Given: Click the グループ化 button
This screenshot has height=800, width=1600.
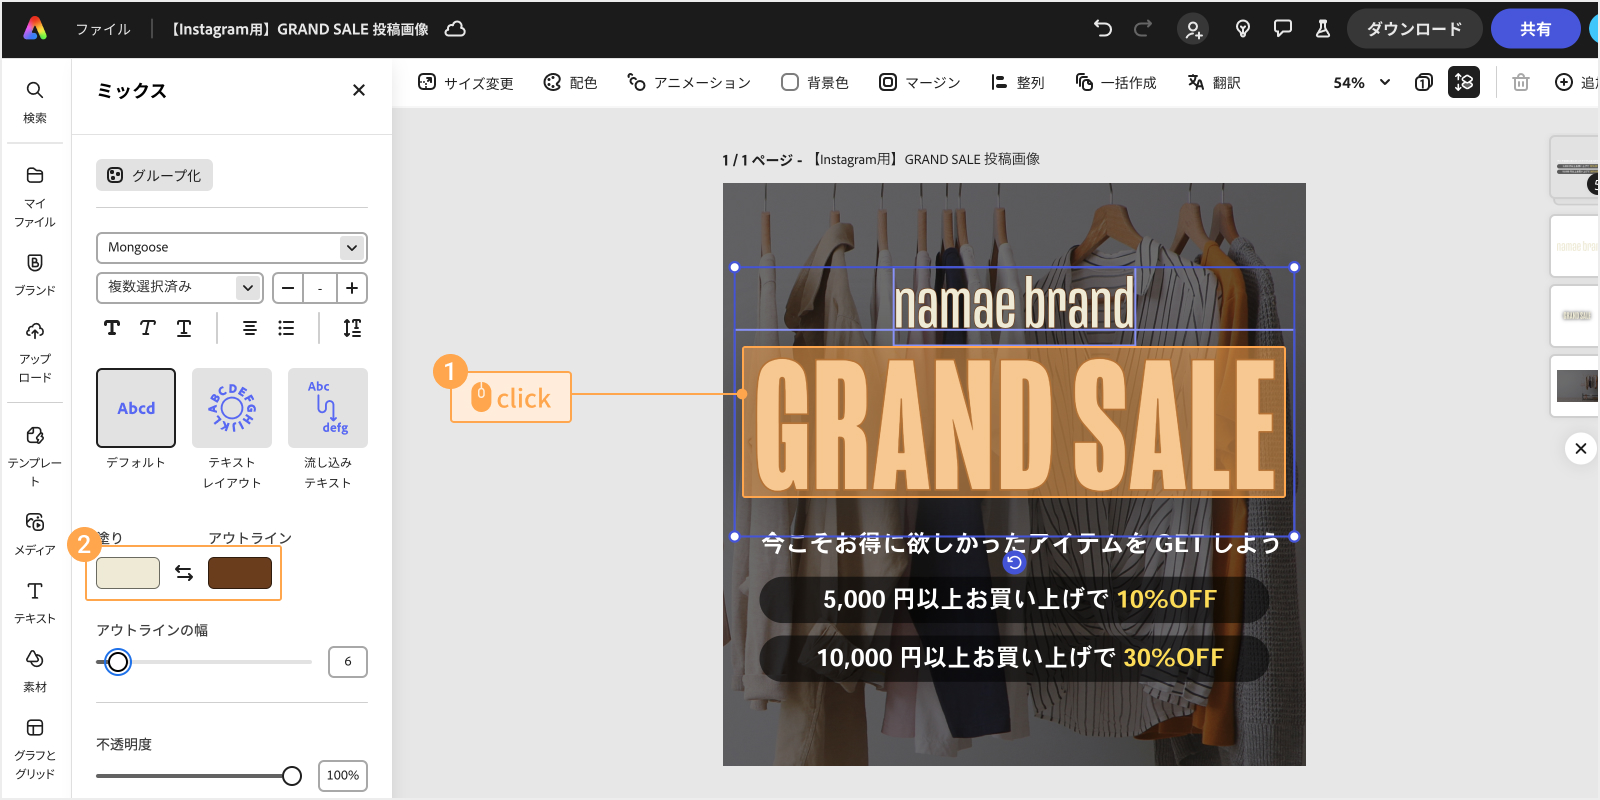Looking at the screenshot, I should tap(154, 175).
